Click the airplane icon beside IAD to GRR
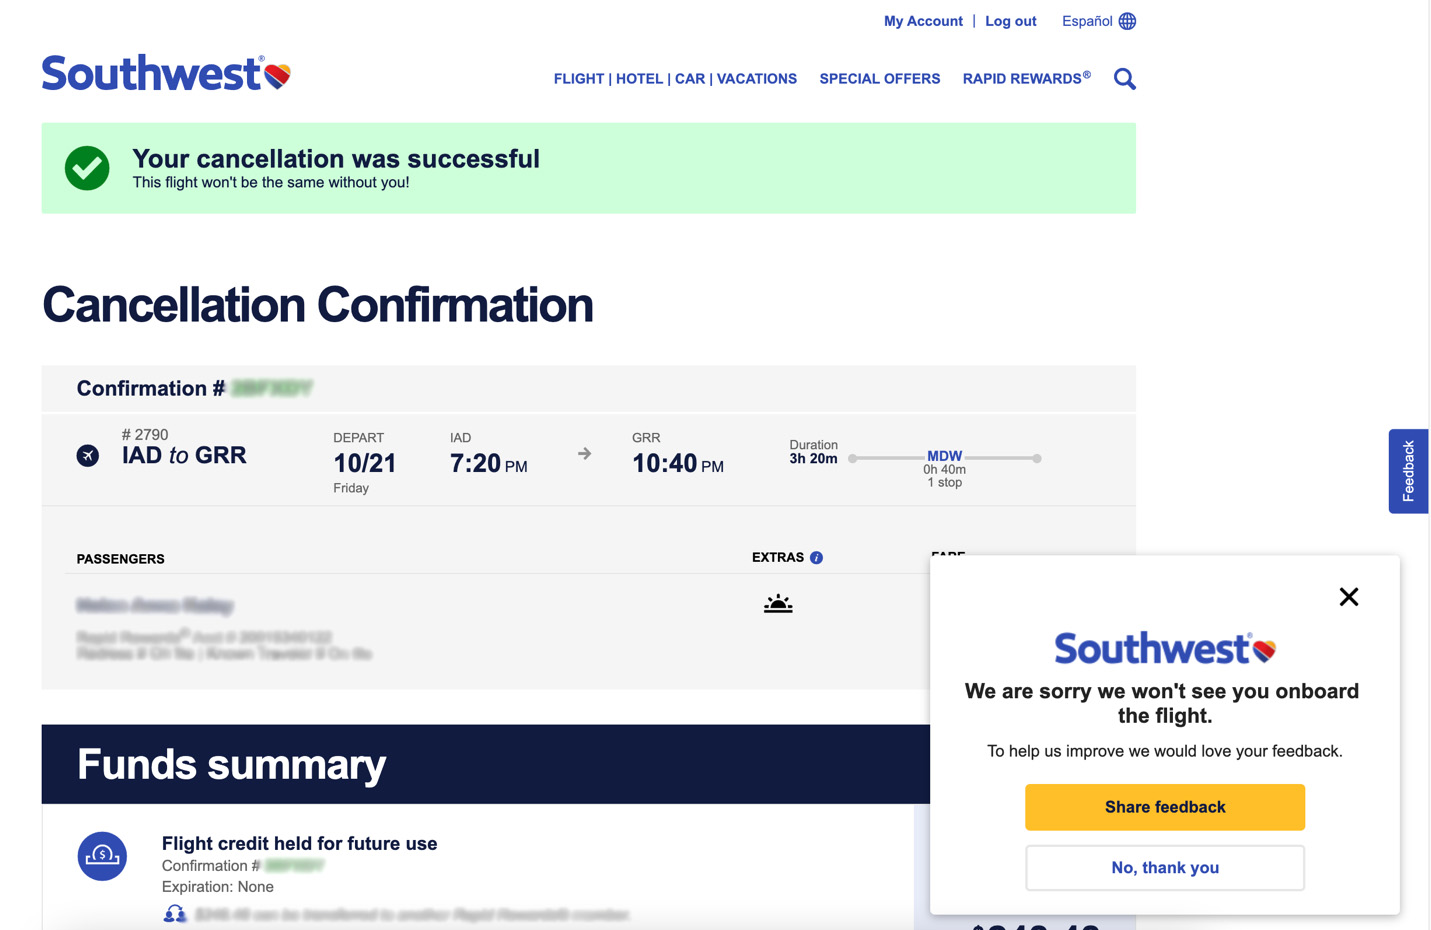 (x=88, y=456)
